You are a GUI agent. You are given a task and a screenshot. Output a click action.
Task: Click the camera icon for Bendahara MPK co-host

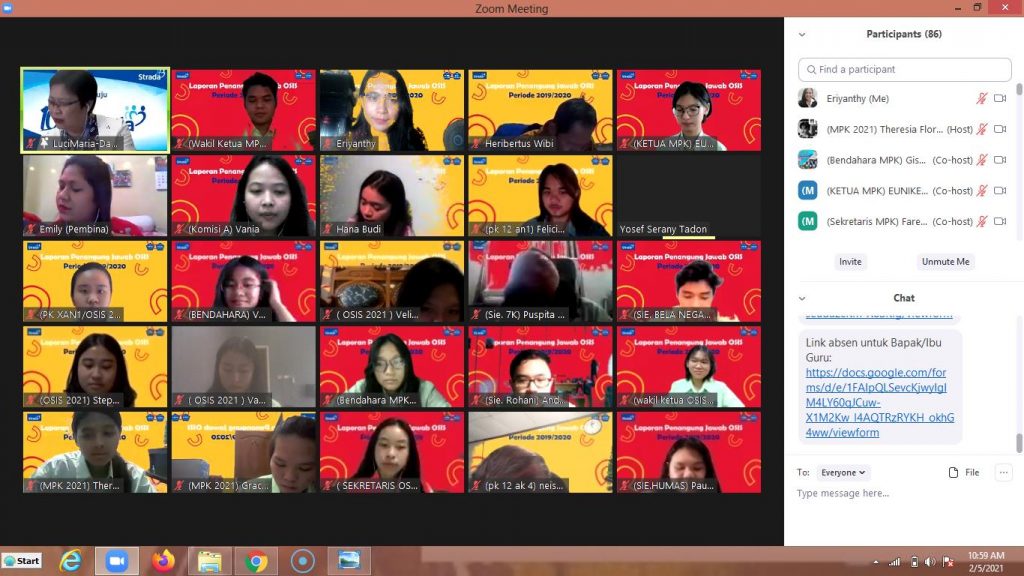coord(1000,160)
